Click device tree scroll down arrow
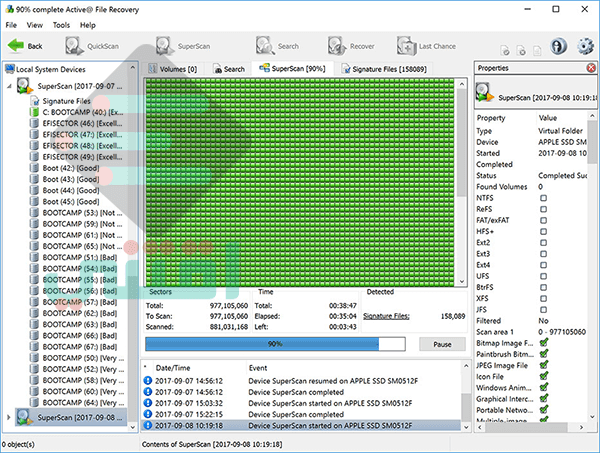Screen dimensions: 600x453 (x=132, y=427)
